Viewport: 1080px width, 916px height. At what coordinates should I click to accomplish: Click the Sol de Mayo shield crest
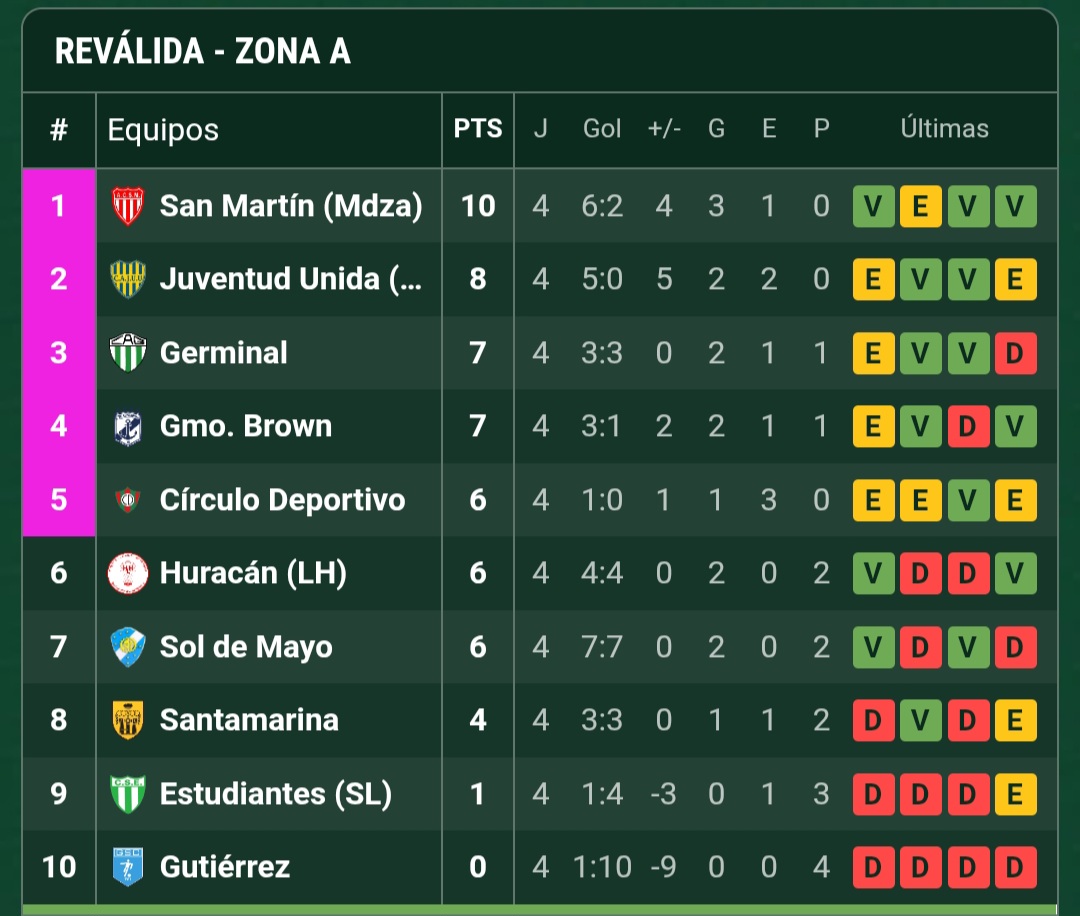[127, 647]
